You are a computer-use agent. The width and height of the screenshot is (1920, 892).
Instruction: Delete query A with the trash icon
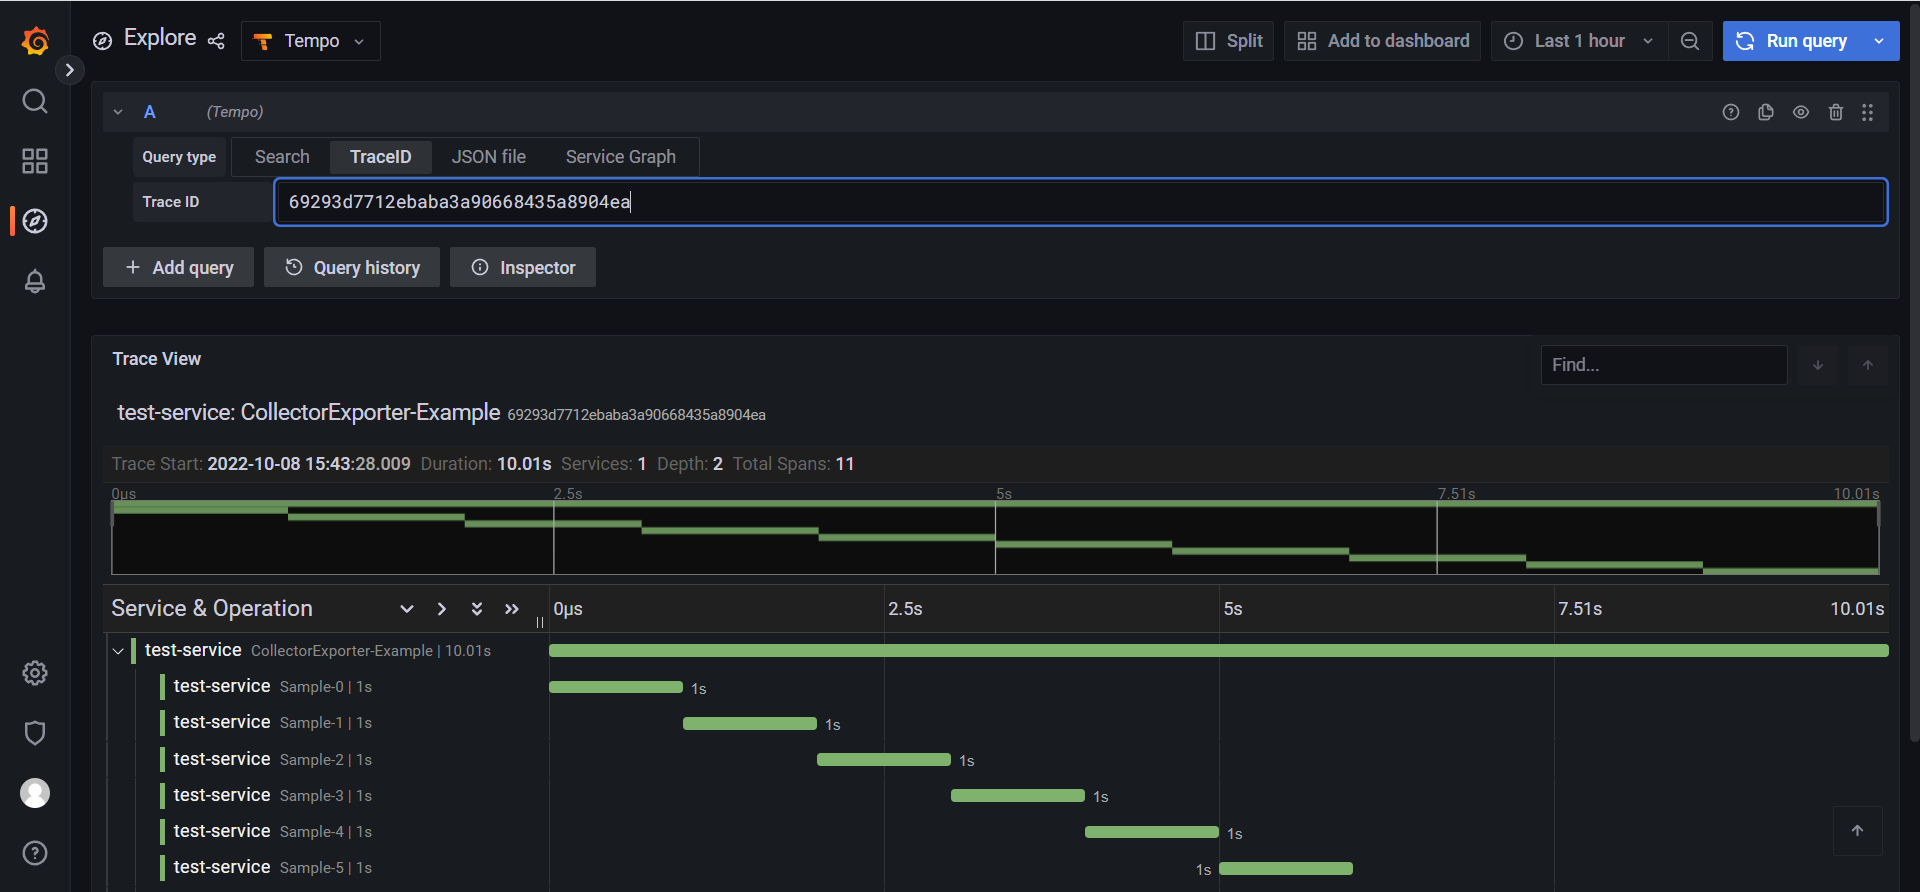(x=1836, y=112)
